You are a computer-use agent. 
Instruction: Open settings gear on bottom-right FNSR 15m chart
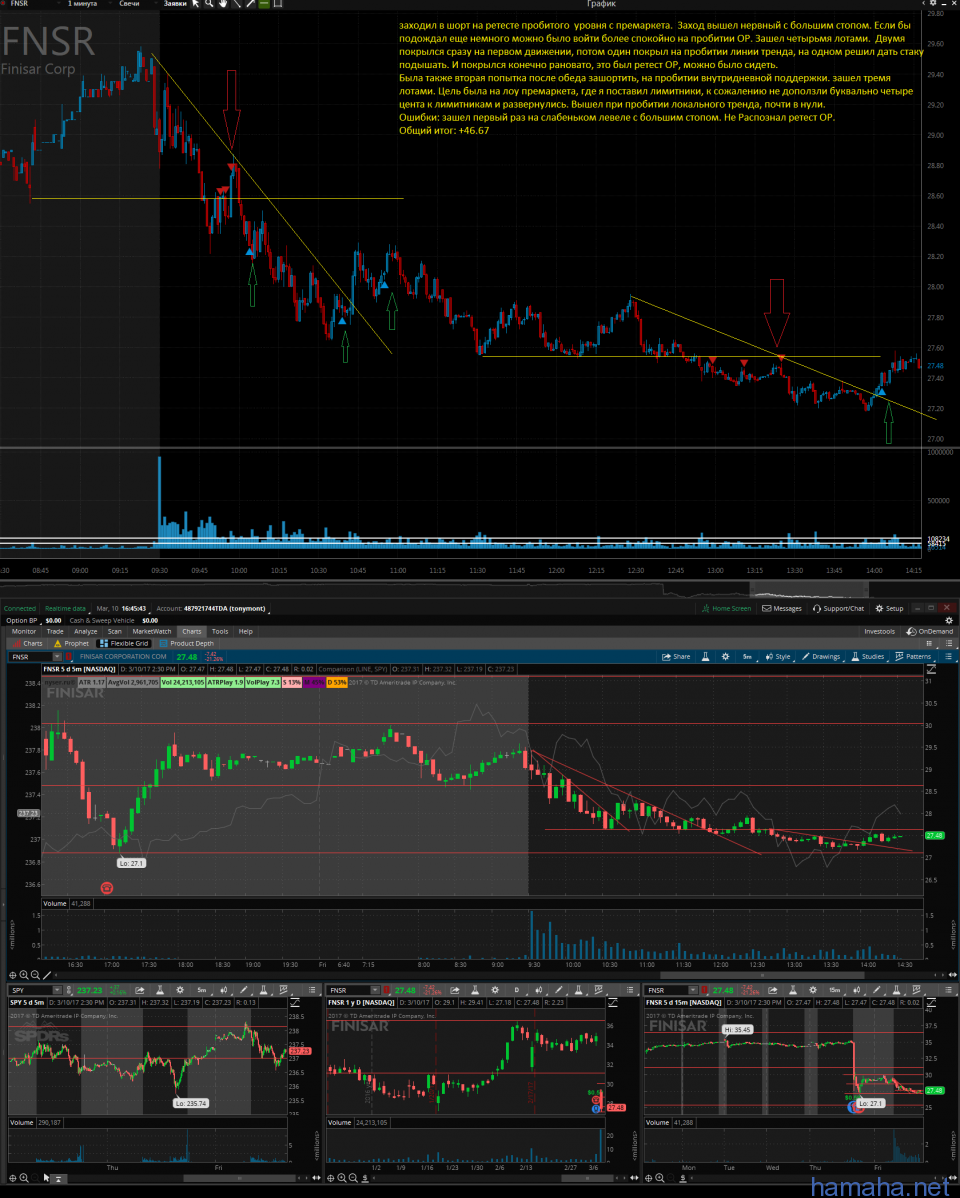(813, 990)
